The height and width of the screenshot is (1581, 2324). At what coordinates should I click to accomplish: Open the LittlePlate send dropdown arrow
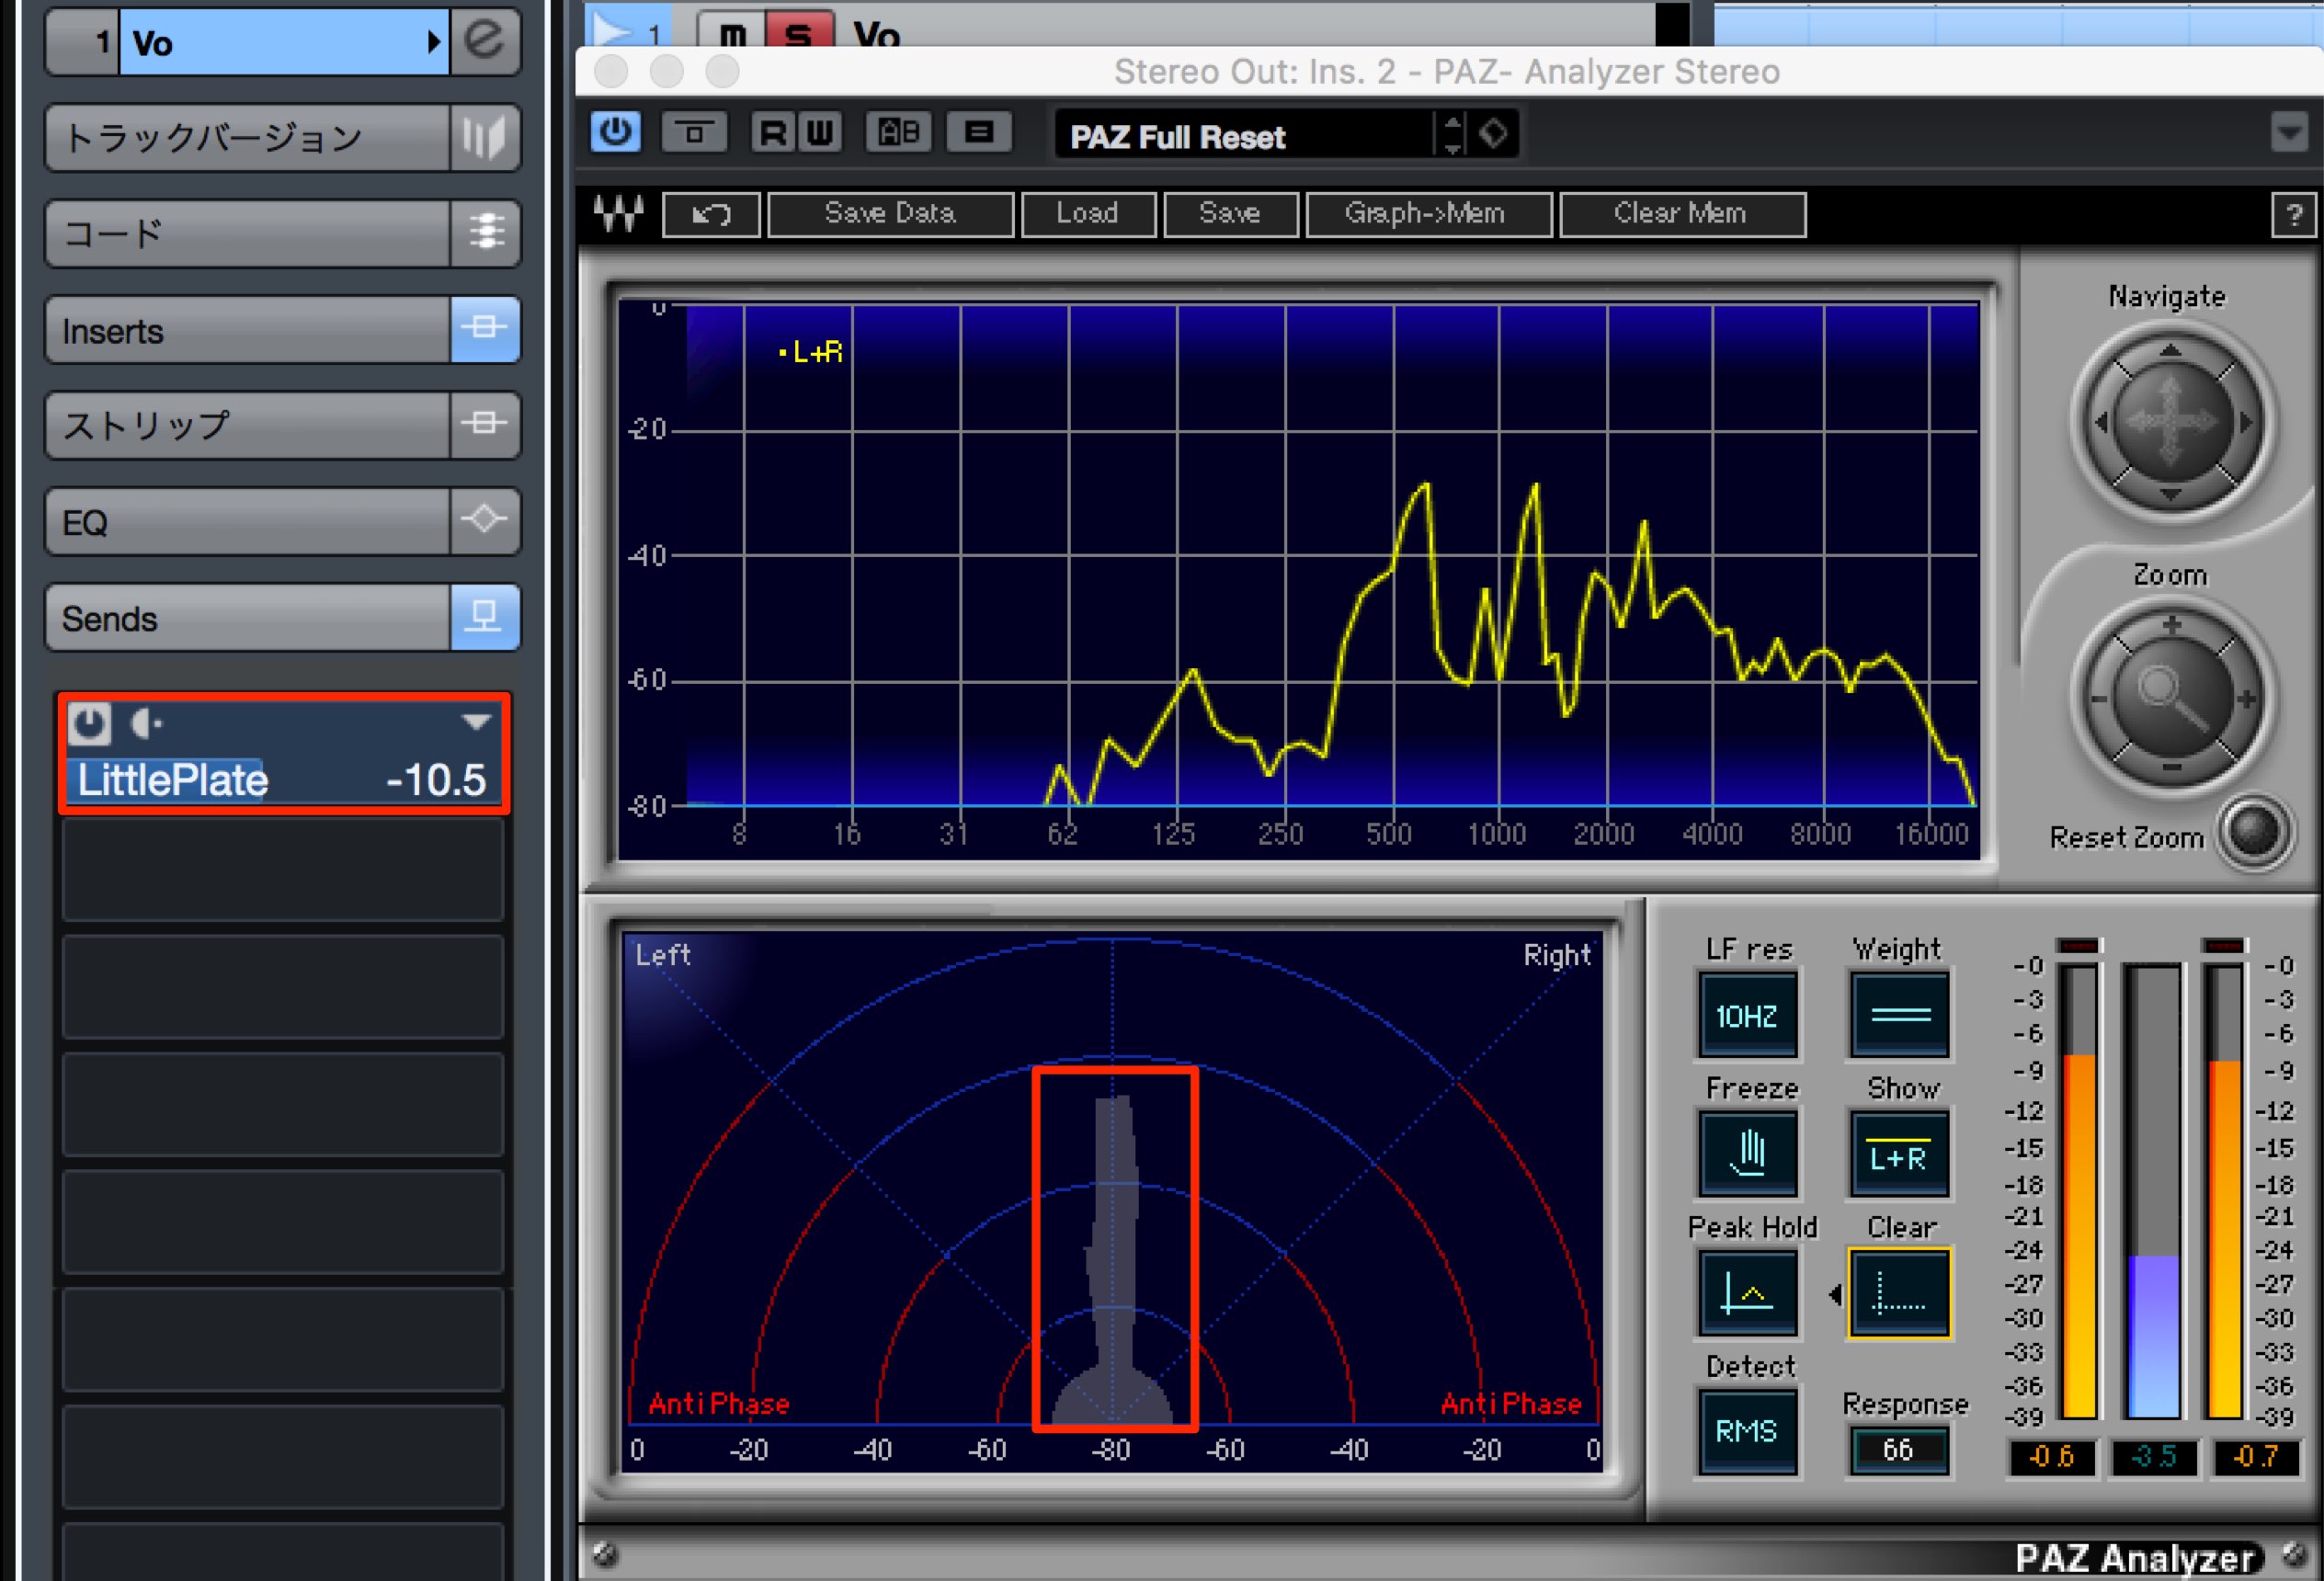(x=477, y=722)
